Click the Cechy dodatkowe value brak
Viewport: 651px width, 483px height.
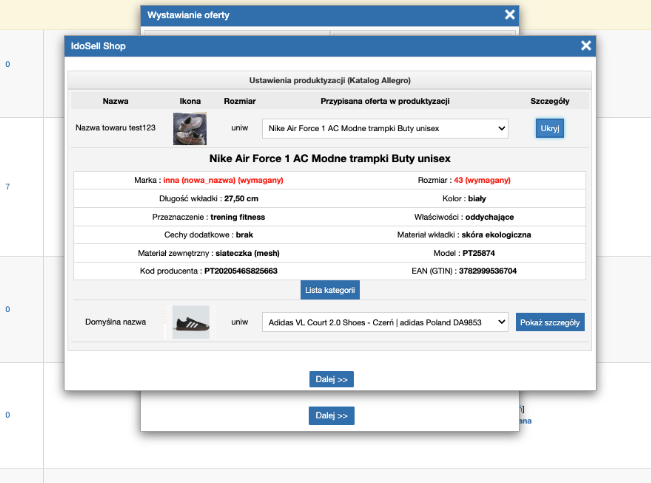pos(245,235)
